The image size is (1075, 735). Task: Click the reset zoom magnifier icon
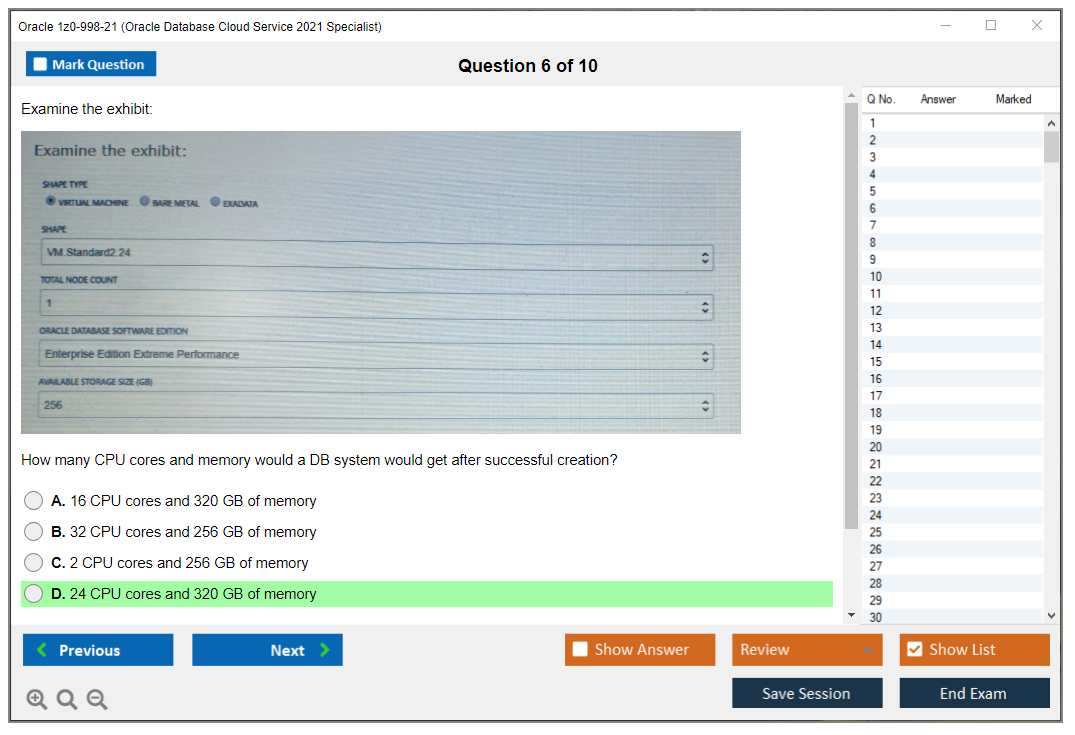click(67, 700)
